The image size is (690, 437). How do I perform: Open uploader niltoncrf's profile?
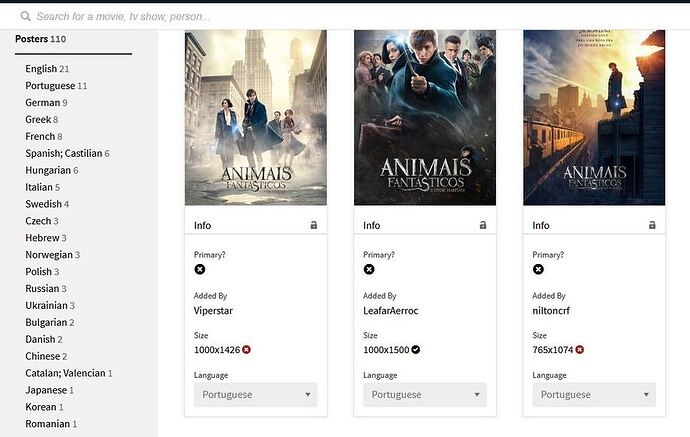click(551, 311)
